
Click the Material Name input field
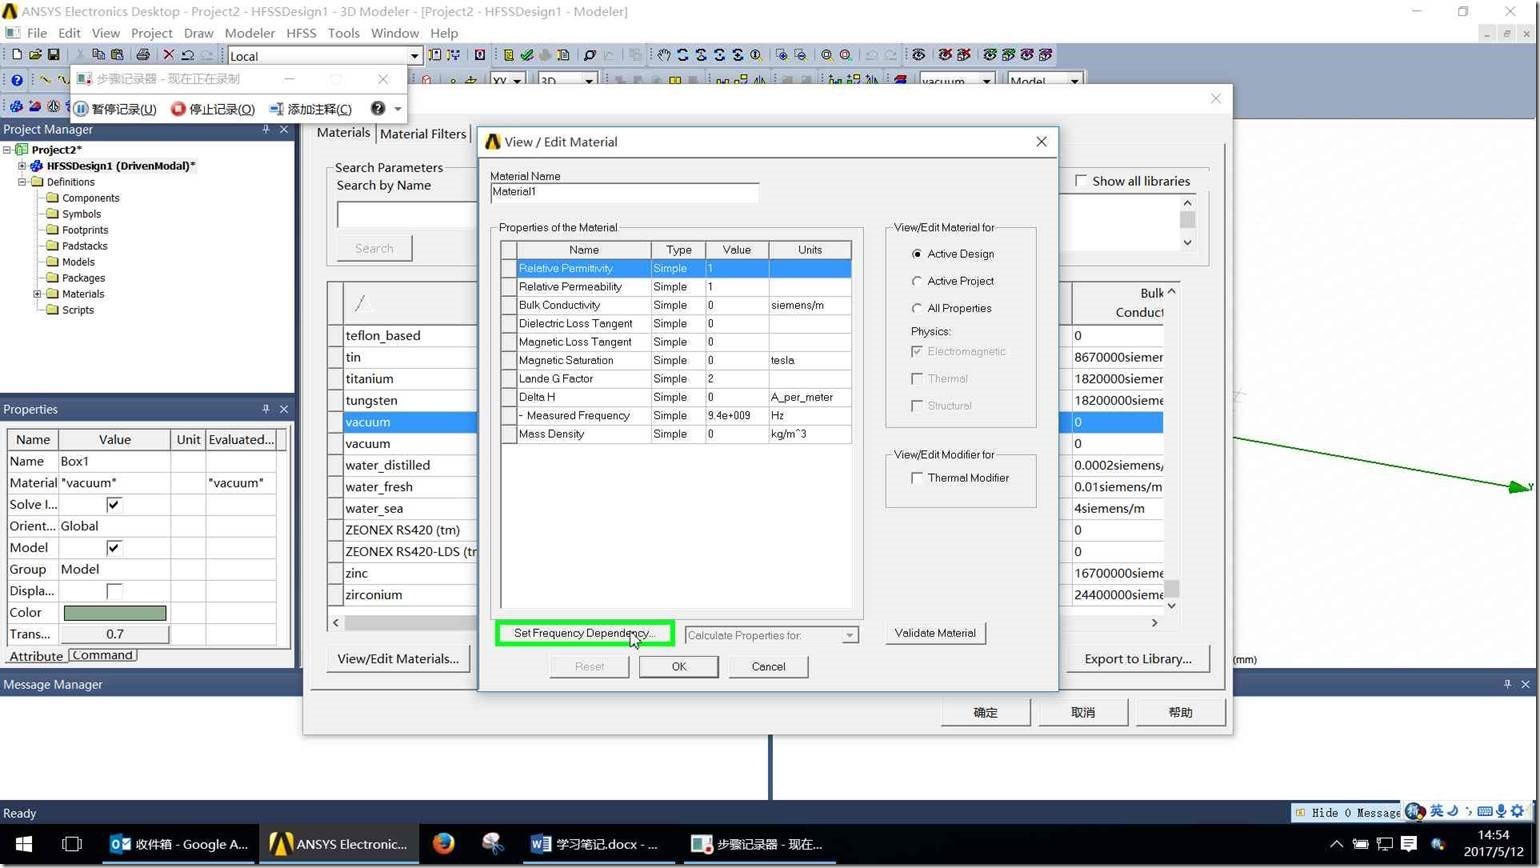pos(624,192)
